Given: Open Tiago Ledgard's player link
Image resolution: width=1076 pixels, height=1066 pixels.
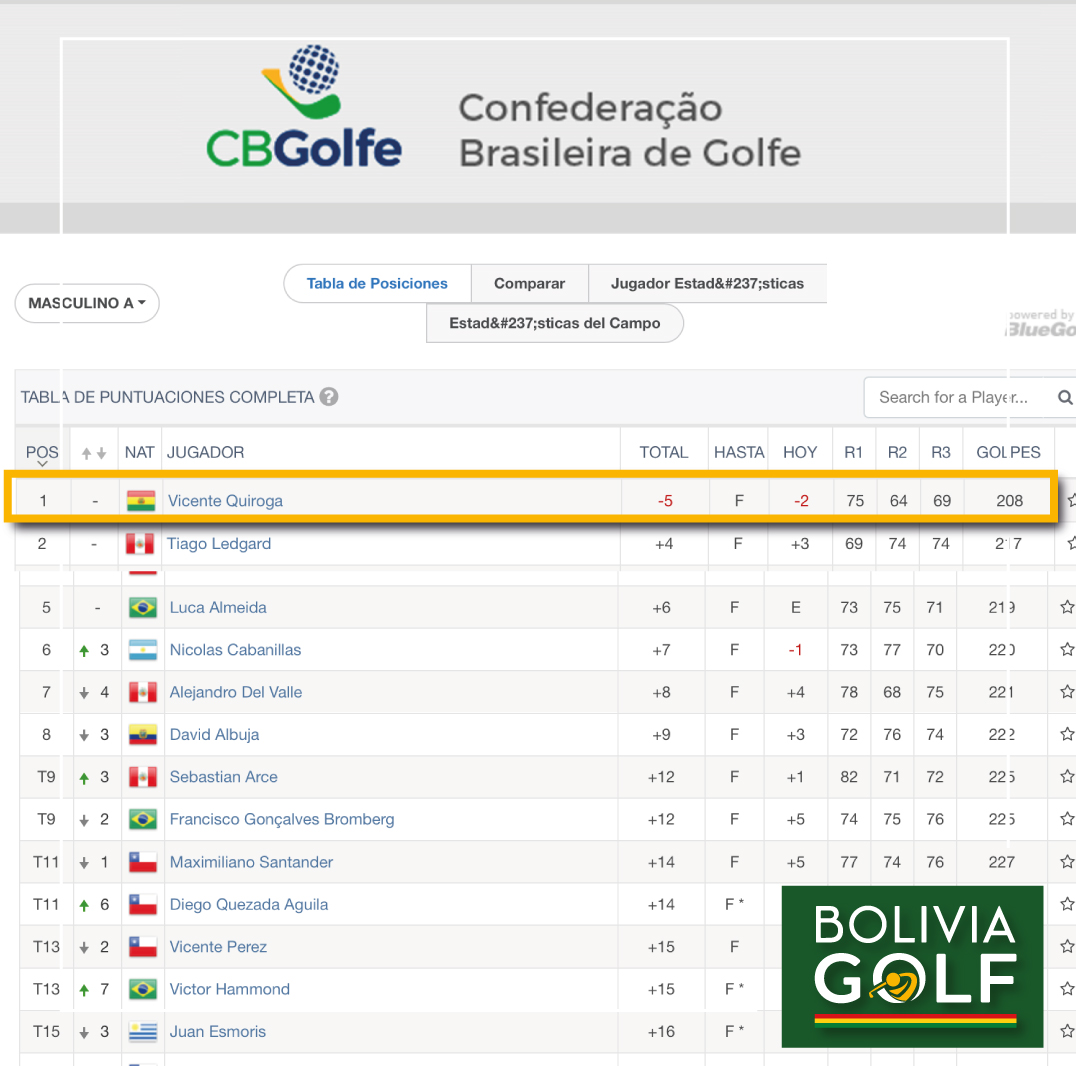Looking at the screenshot, I should [x=219, y=544].
